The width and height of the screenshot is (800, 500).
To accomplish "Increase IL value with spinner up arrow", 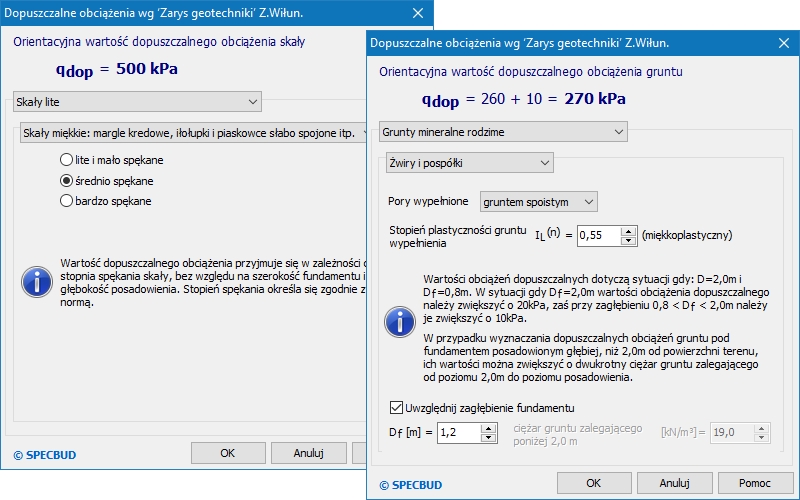I will 628,231.
